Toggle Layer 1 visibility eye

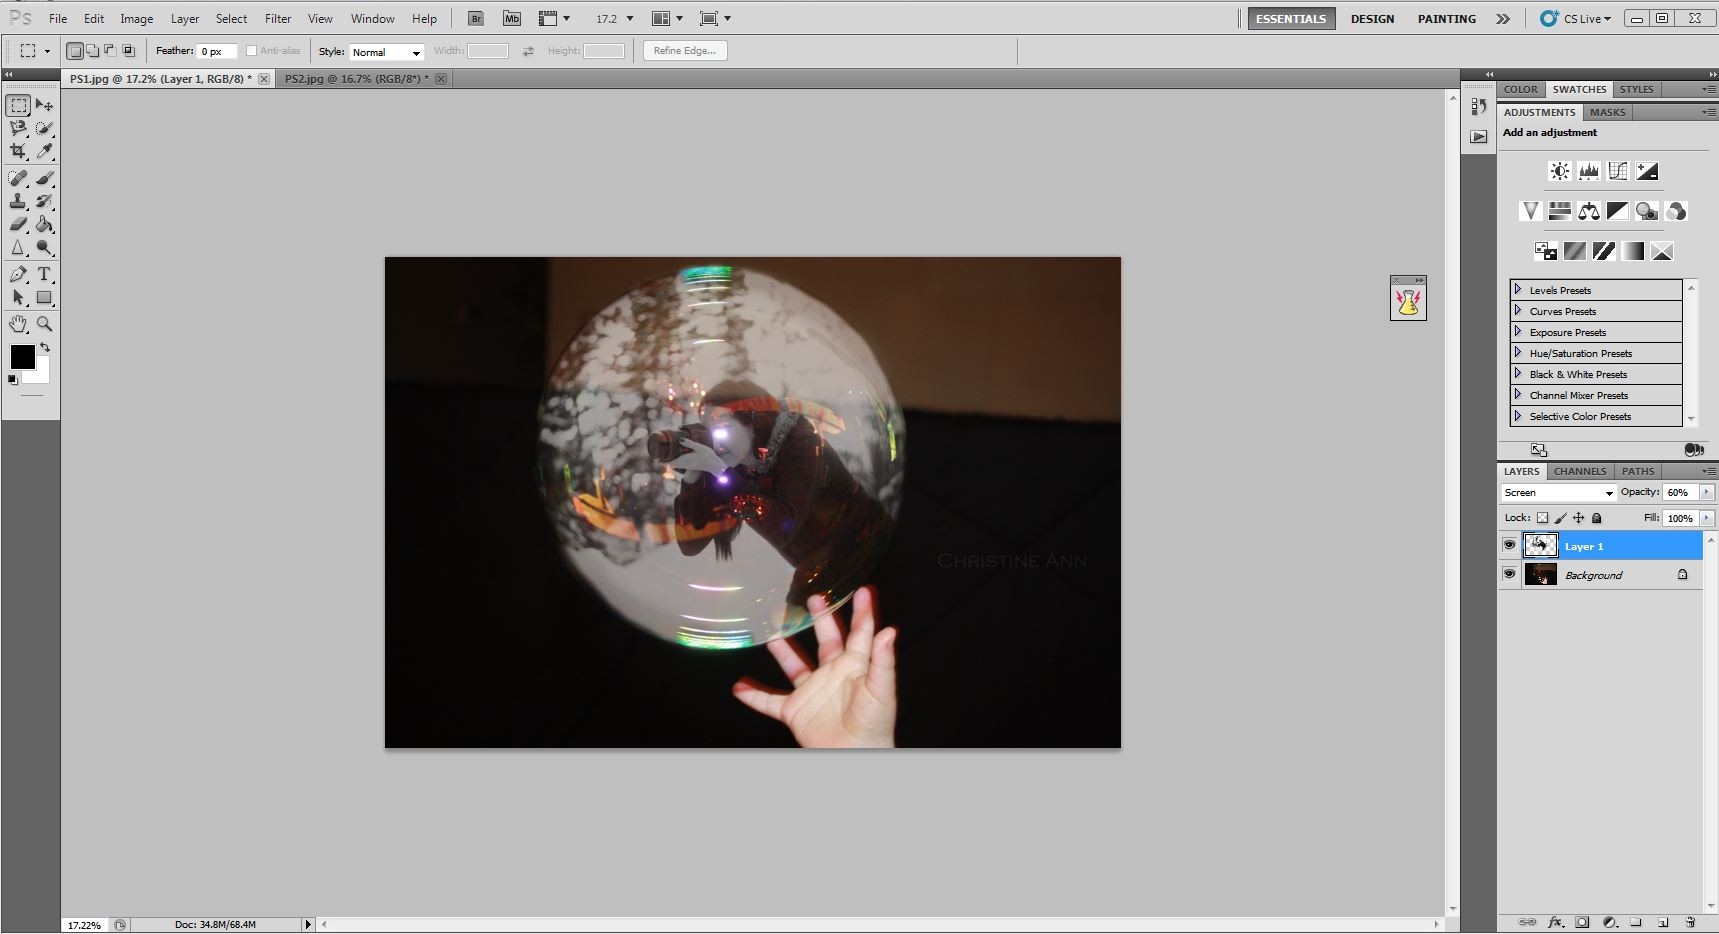[x=1510, y=546]
